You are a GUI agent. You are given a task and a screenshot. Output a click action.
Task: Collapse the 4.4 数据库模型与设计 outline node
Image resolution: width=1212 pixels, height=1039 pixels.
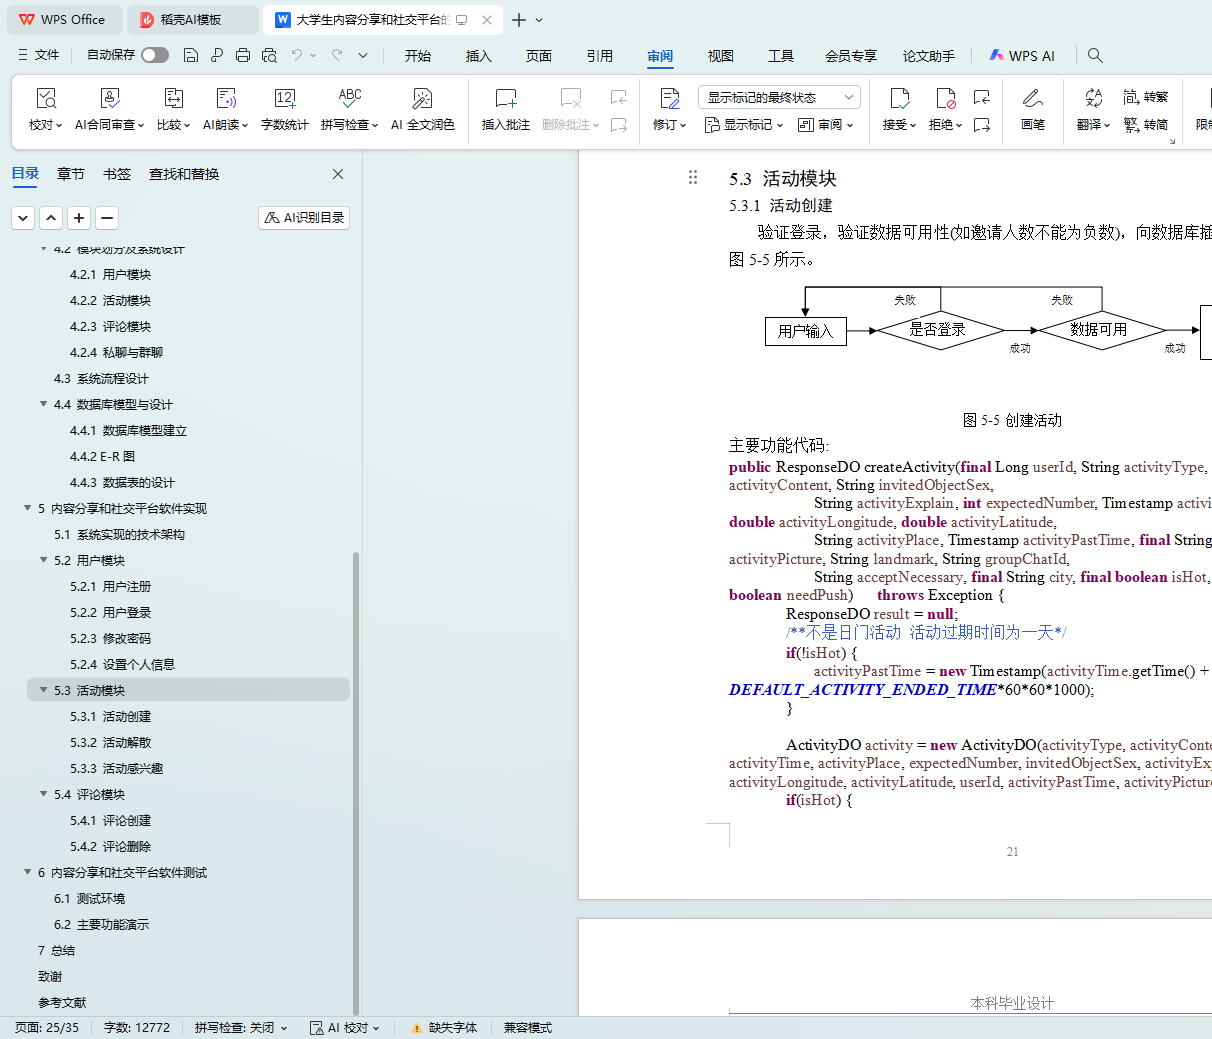(x=43, y=404)
